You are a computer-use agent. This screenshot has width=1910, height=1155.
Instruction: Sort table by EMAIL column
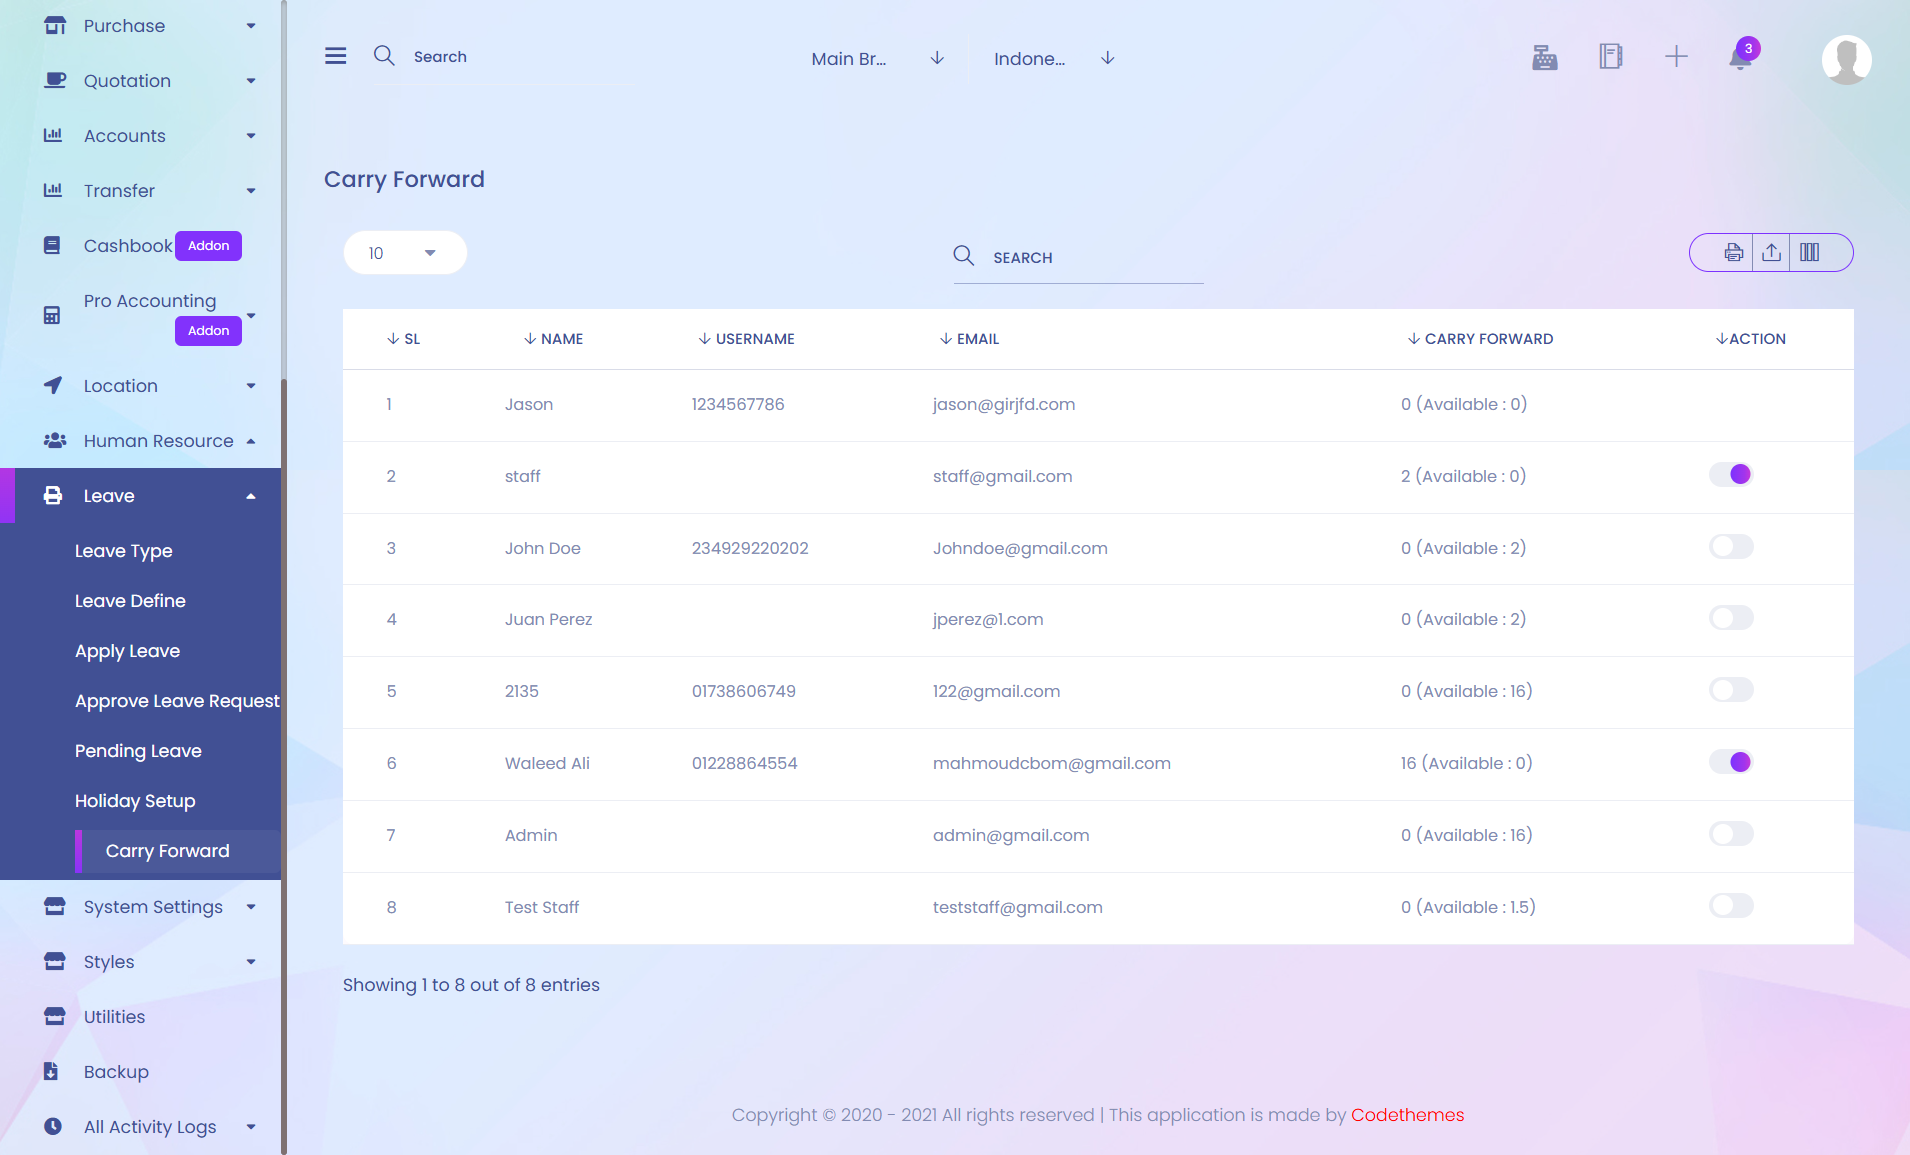click(970, 339)
